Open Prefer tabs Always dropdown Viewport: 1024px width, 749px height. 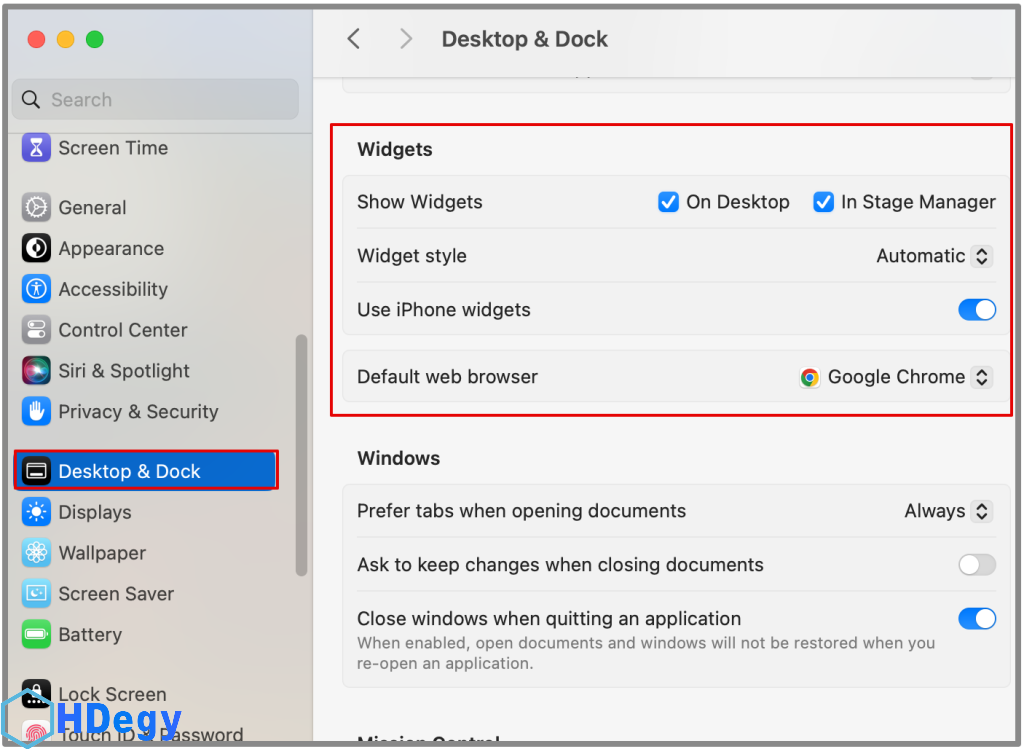pos(947,511)
